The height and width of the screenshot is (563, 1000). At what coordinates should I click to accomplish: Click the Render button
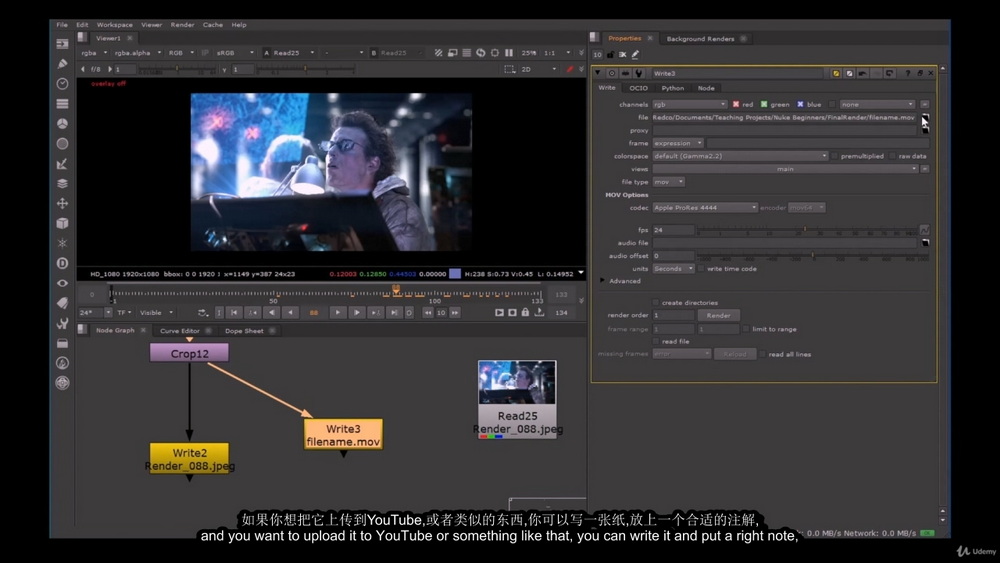pyautogui.click(x=719, y=315)
